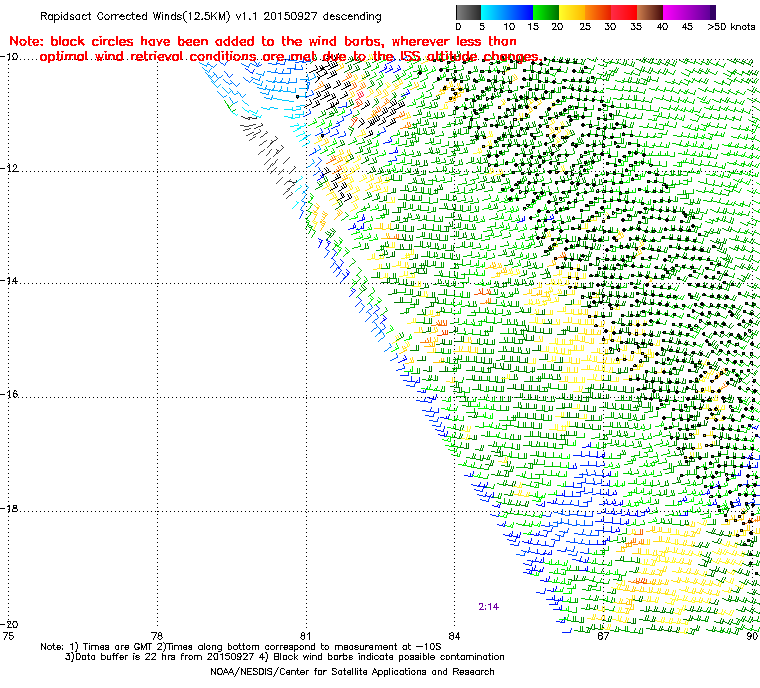Screen dimensions: 760x688
Task: Click the purple '2:14' pass time label
Action: tap(488, 607)
